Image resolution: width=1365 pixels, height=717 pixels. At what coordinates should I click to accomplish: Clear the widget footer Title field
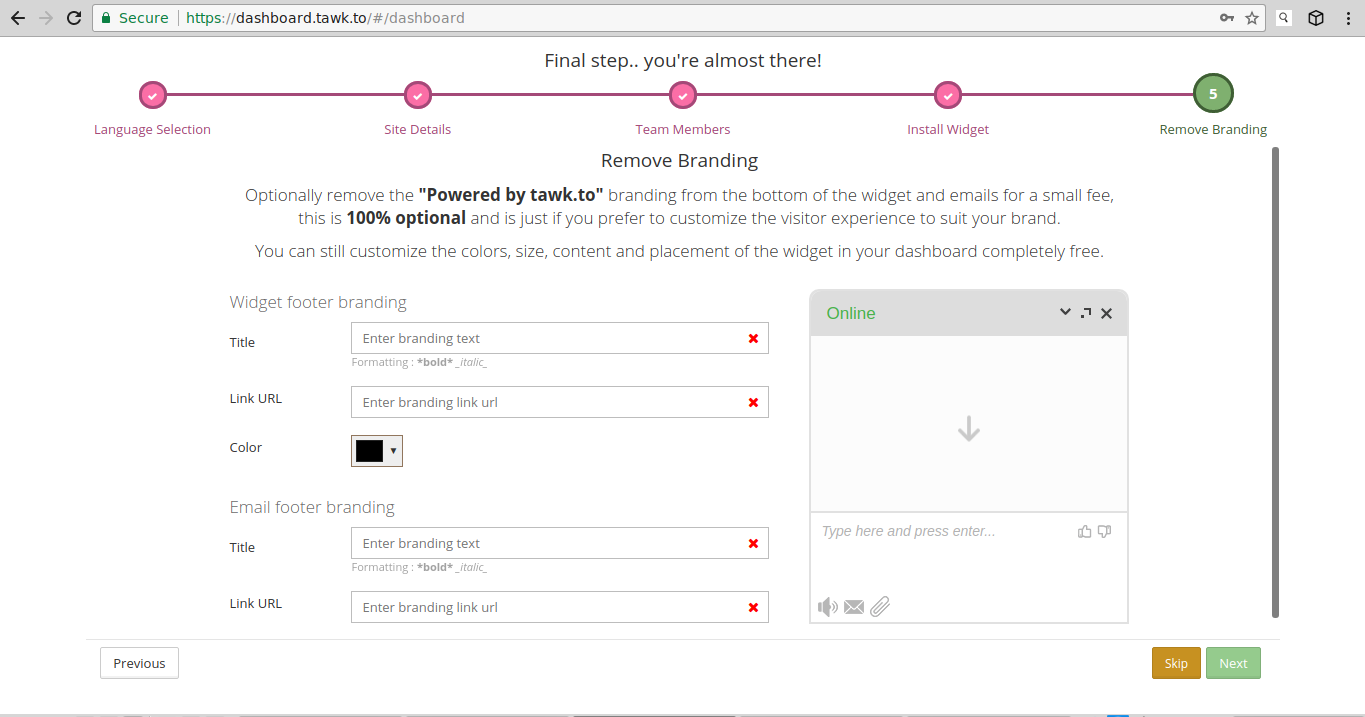pos(753,339)
